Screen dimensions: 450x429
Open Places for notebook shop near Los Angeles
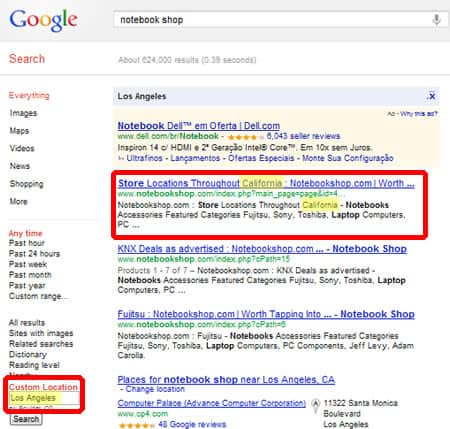pos(226,380)
